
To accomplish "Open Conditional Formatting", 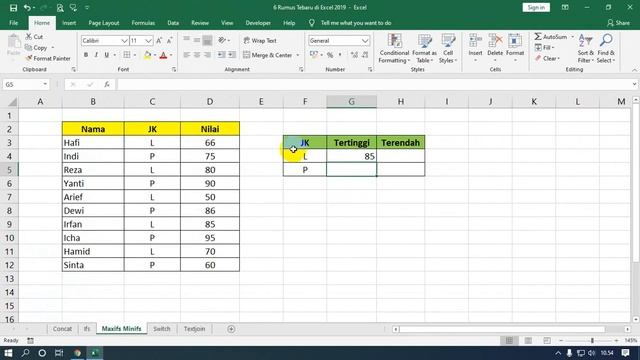I will click(394, 49).
